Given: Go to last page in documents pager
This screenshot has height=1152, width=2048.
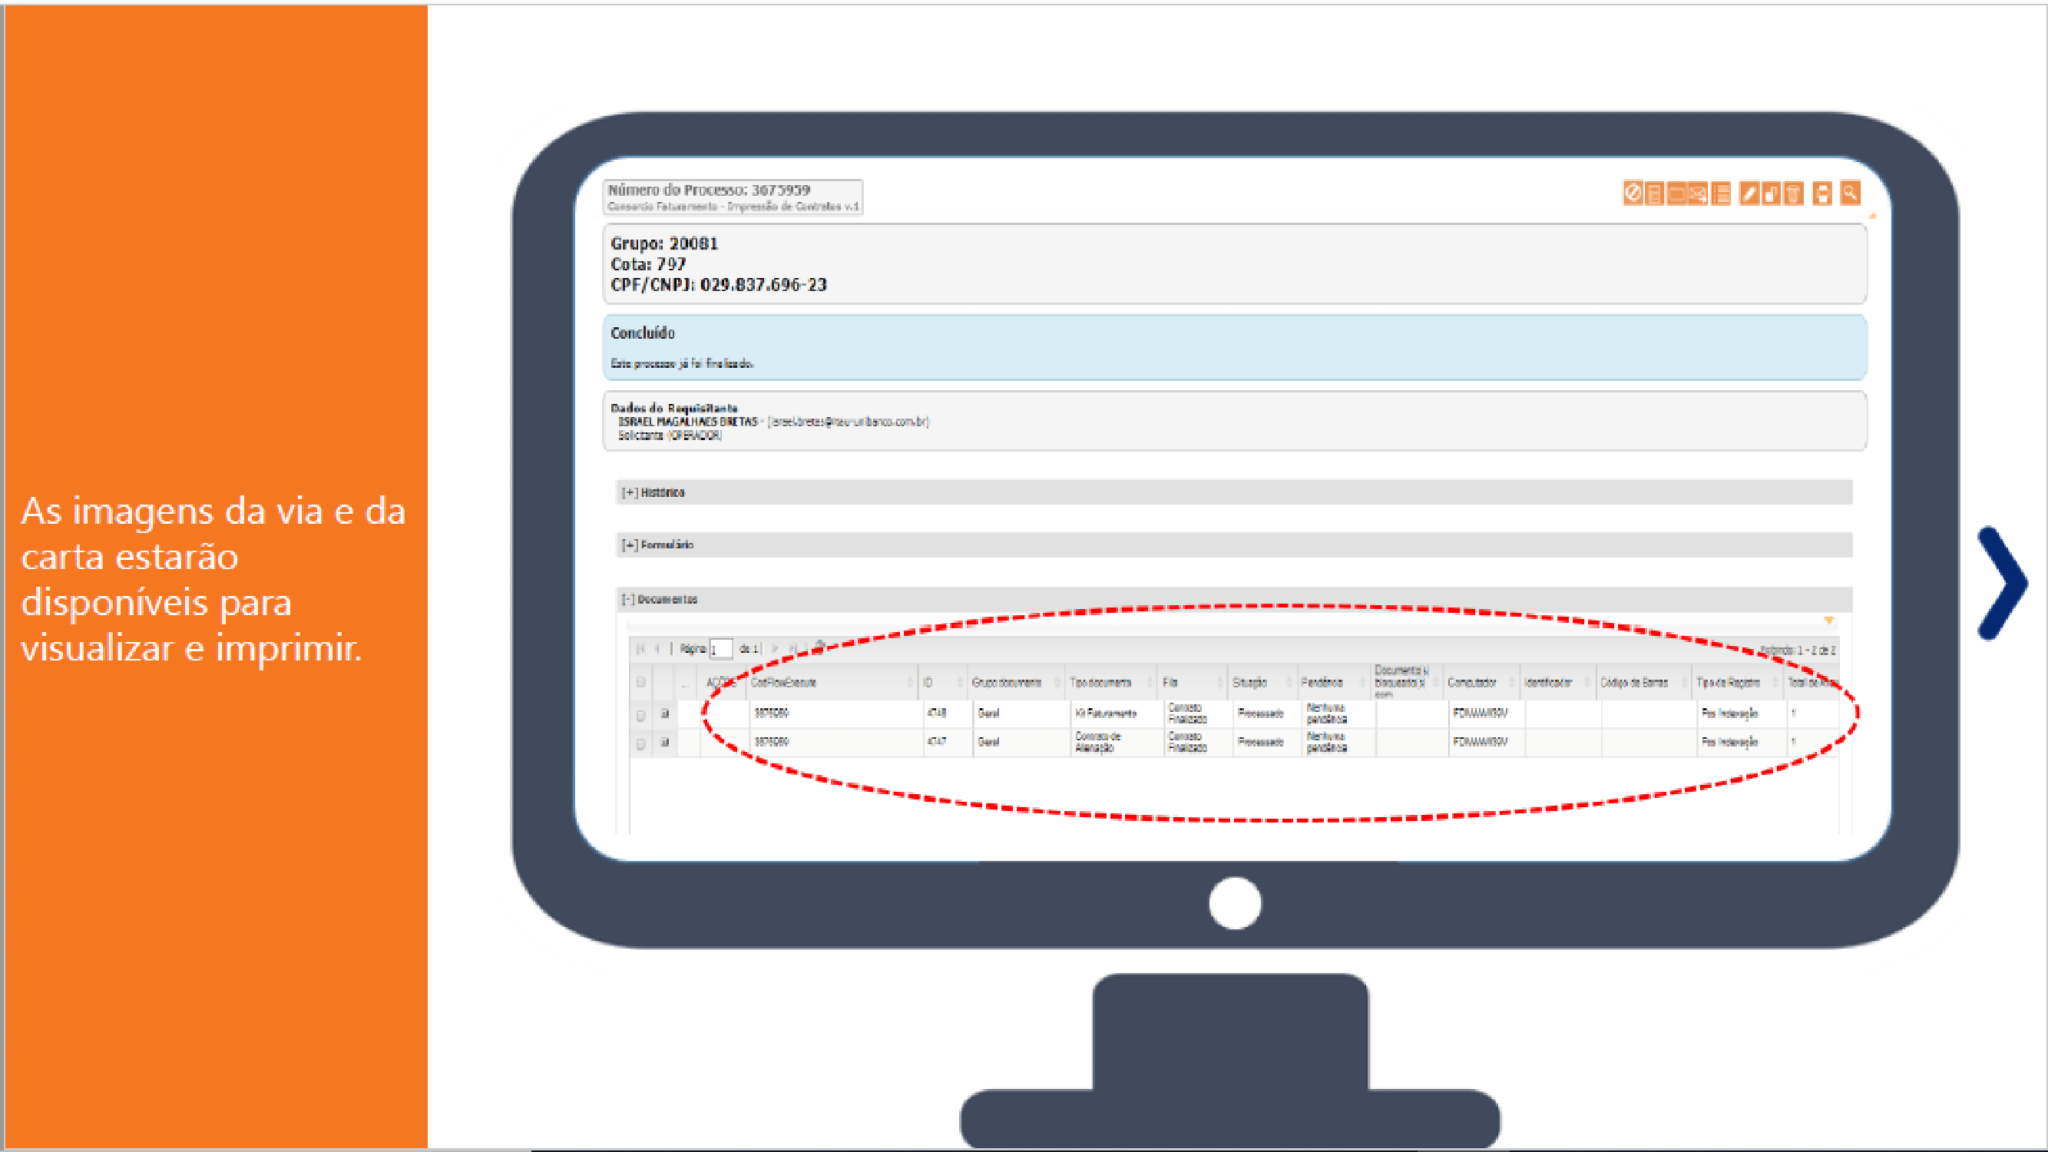Looking at the screenshot, I should coord(793,649).
